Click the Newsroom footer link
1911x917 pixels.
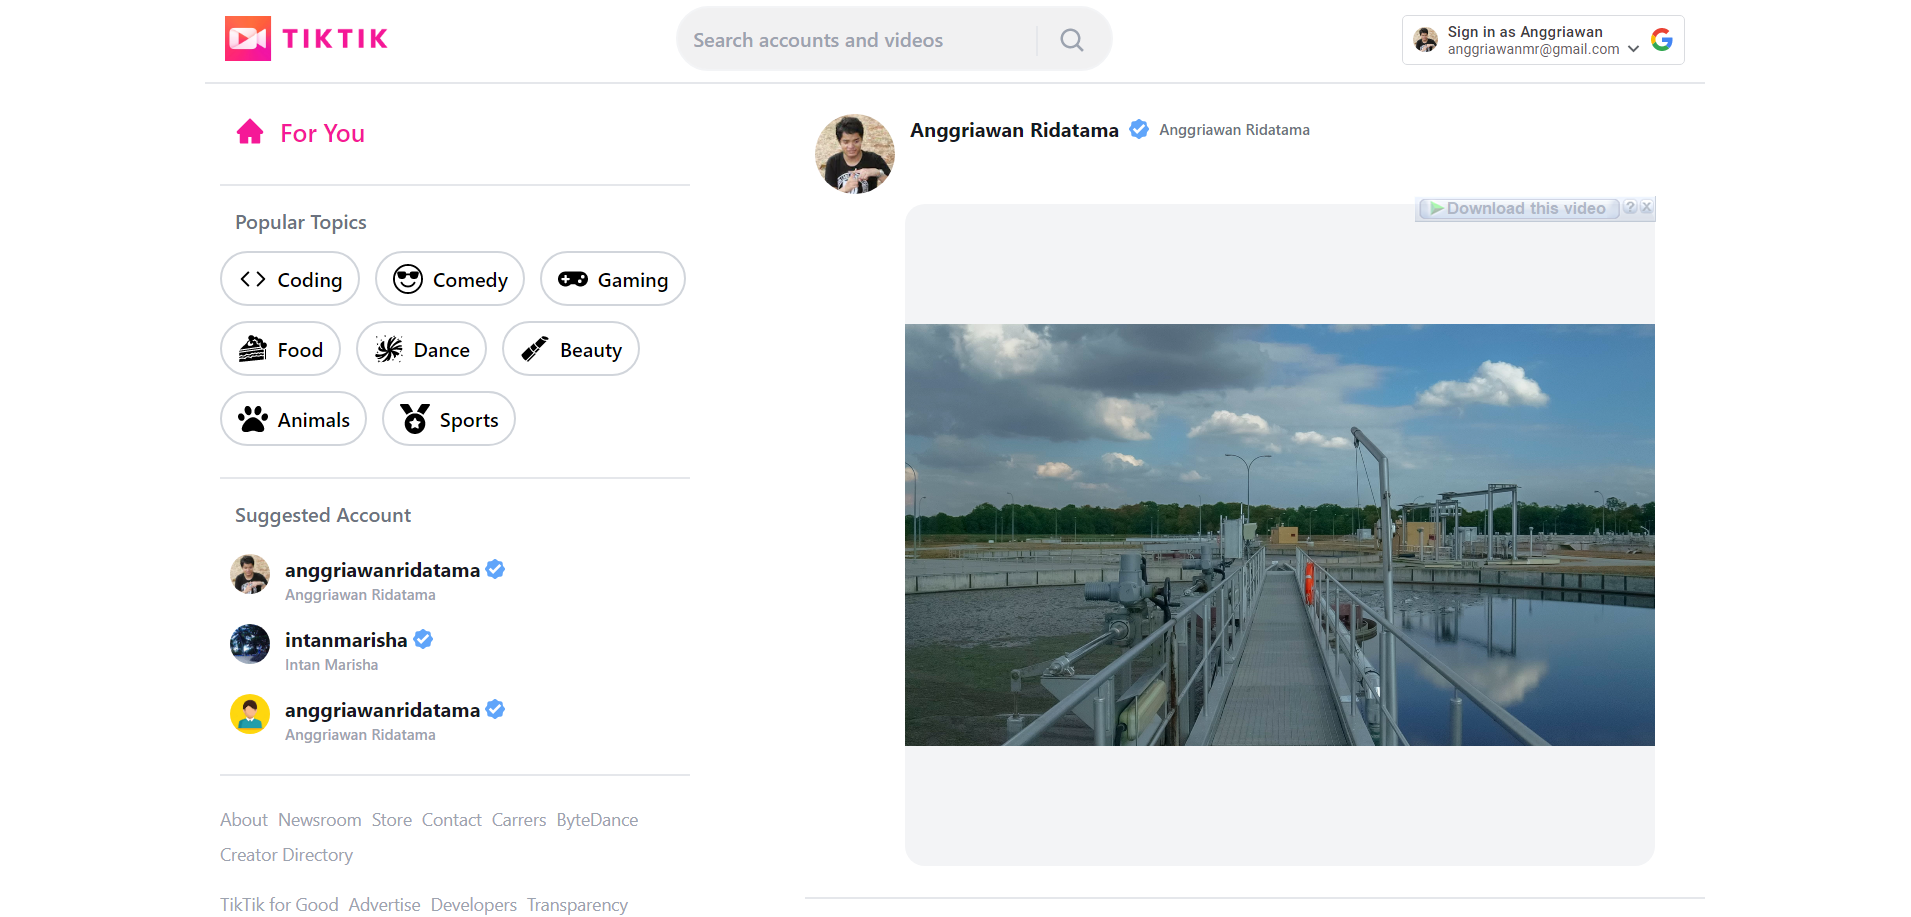[x=319, y=820]
